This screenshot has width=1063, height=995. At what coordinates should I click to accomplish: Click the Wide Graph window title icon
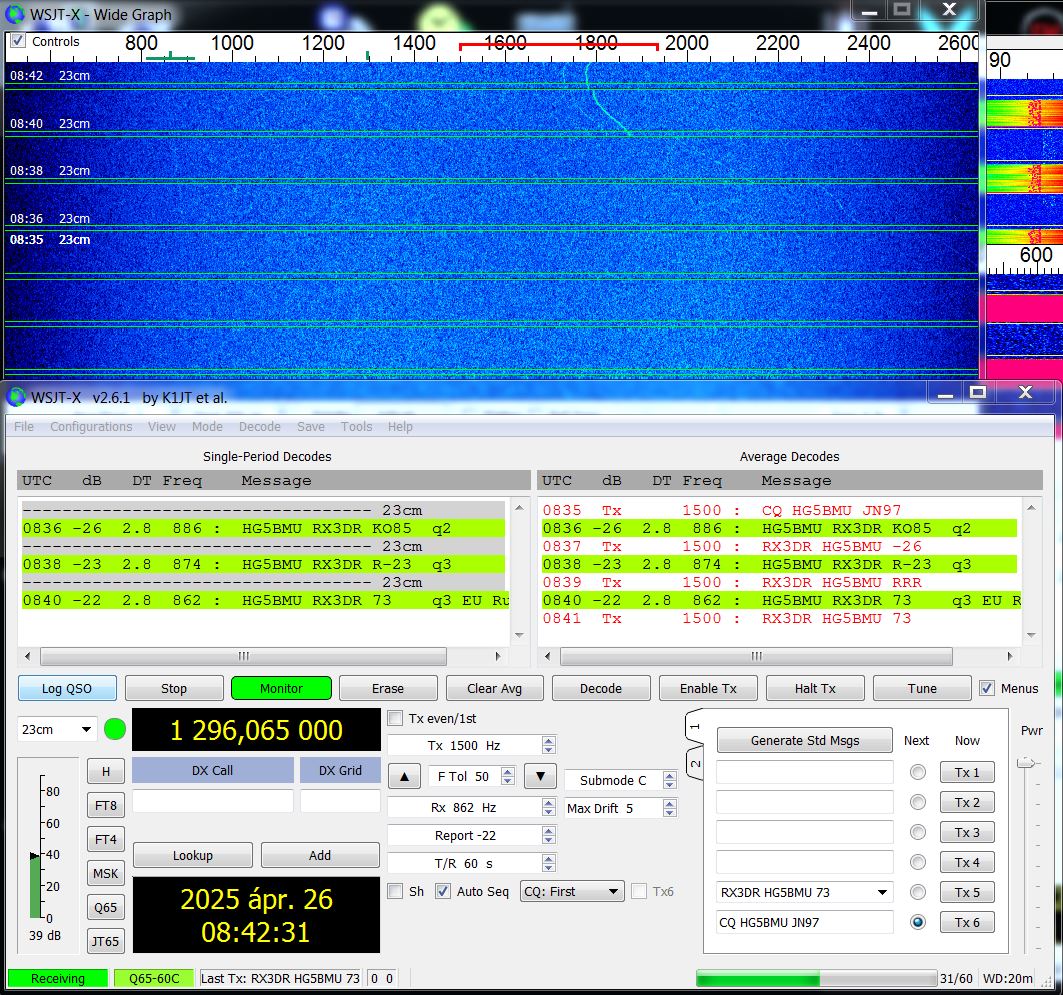click(x=14, y=14)
